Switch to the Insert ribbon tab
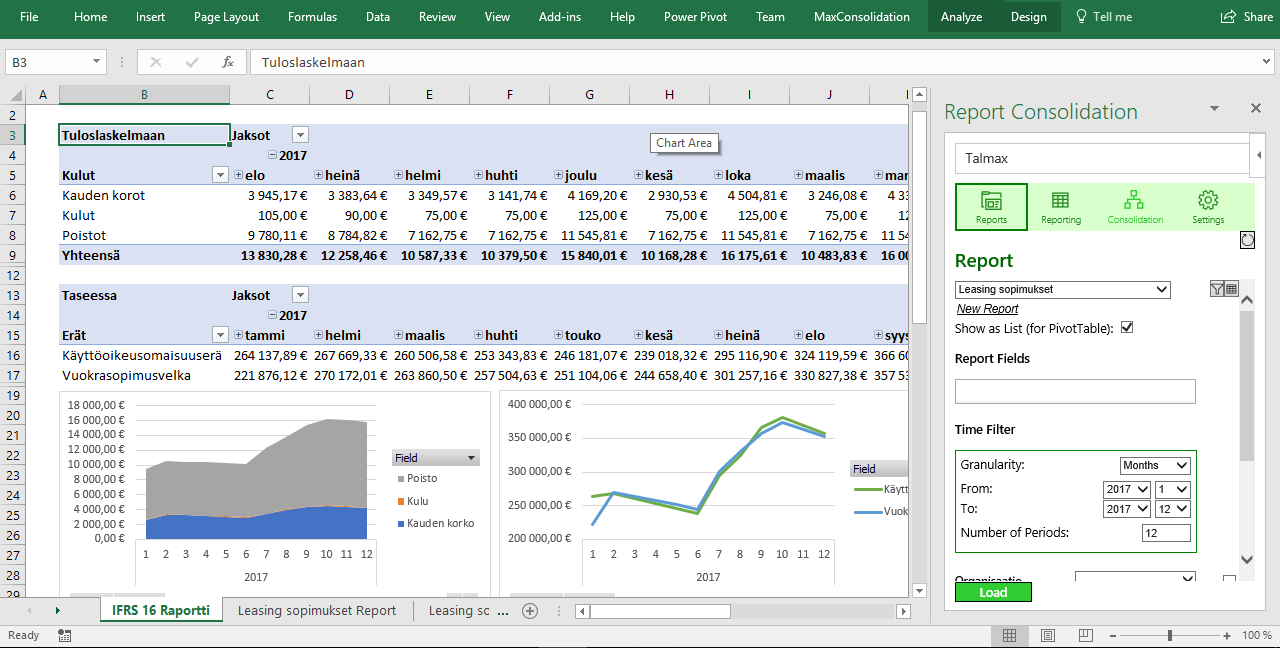The image size is (1280, 648). pyautogui.click(x=151, y=17)
